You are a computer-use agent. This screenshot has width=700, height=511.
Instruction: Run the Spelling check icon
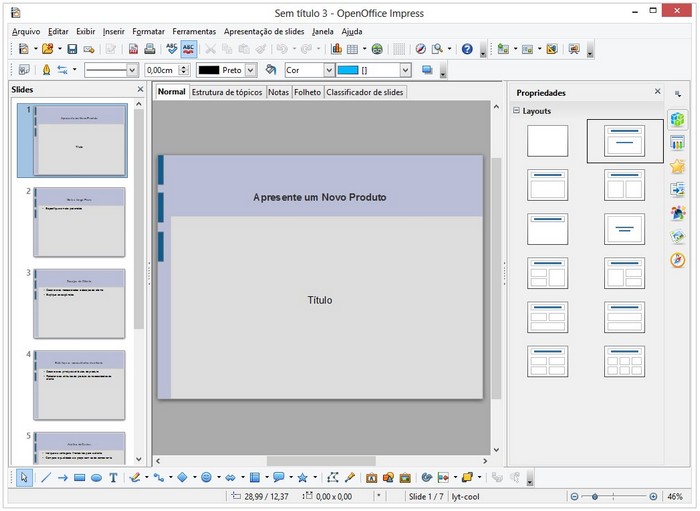[171, 49]
